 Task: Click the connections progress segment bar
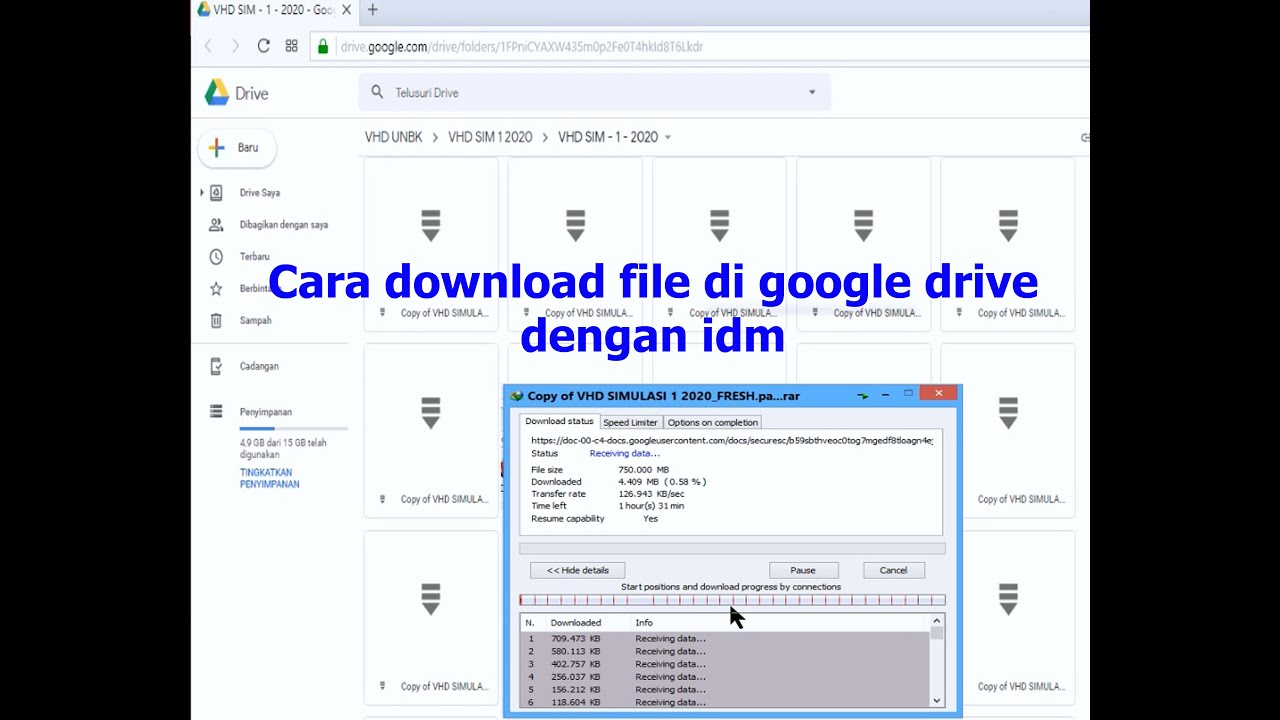[732, 600]
